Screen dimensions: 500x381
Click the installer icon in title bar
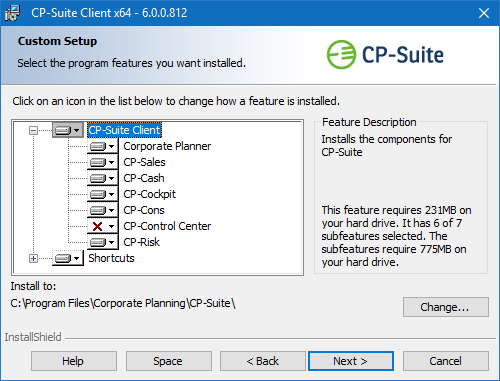pyautogui.click(x=12, y=13)
